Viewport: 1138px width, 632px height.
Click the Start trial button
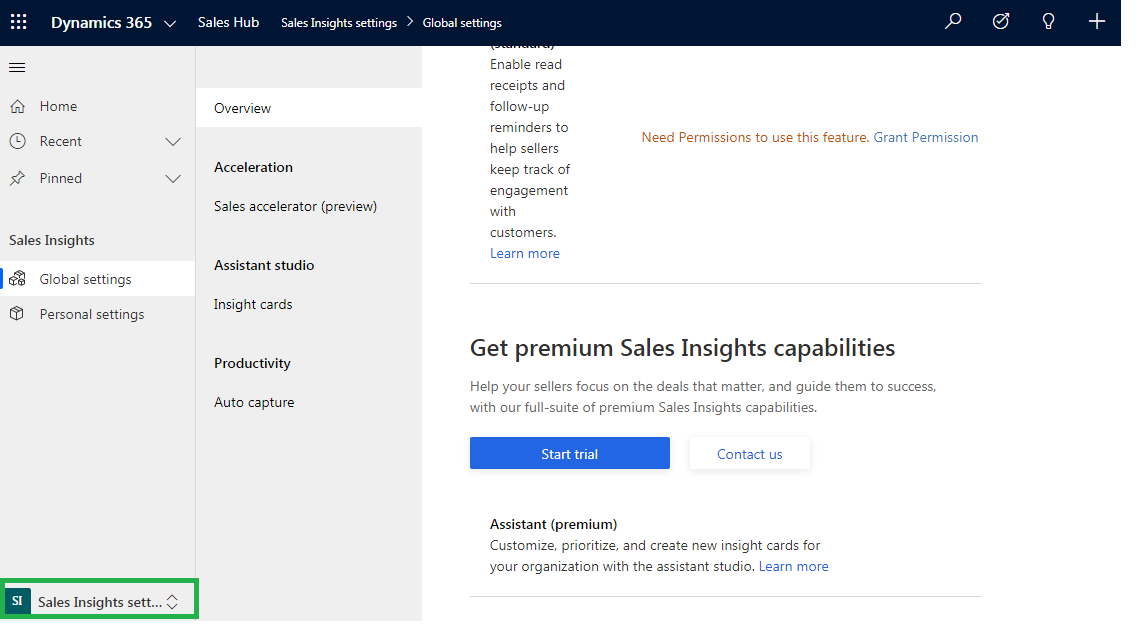pyautogui.click(x=569, y=453)
